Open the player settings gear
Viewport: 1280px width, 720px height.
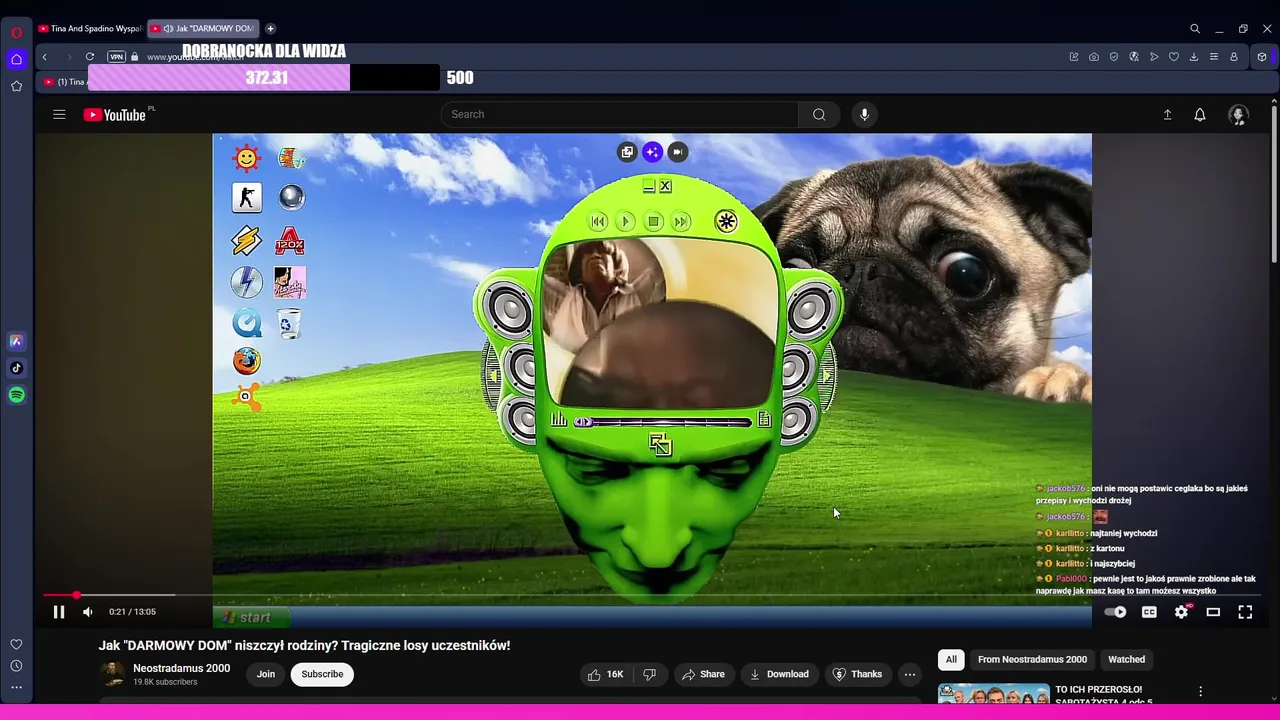[x=1181, y=612]
